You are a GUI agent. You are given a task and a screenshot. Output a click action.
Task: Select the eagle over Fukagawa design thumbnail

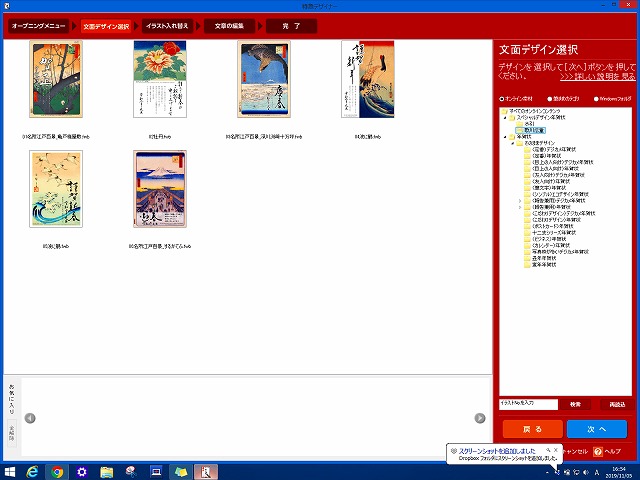click(x=264, y=79)
